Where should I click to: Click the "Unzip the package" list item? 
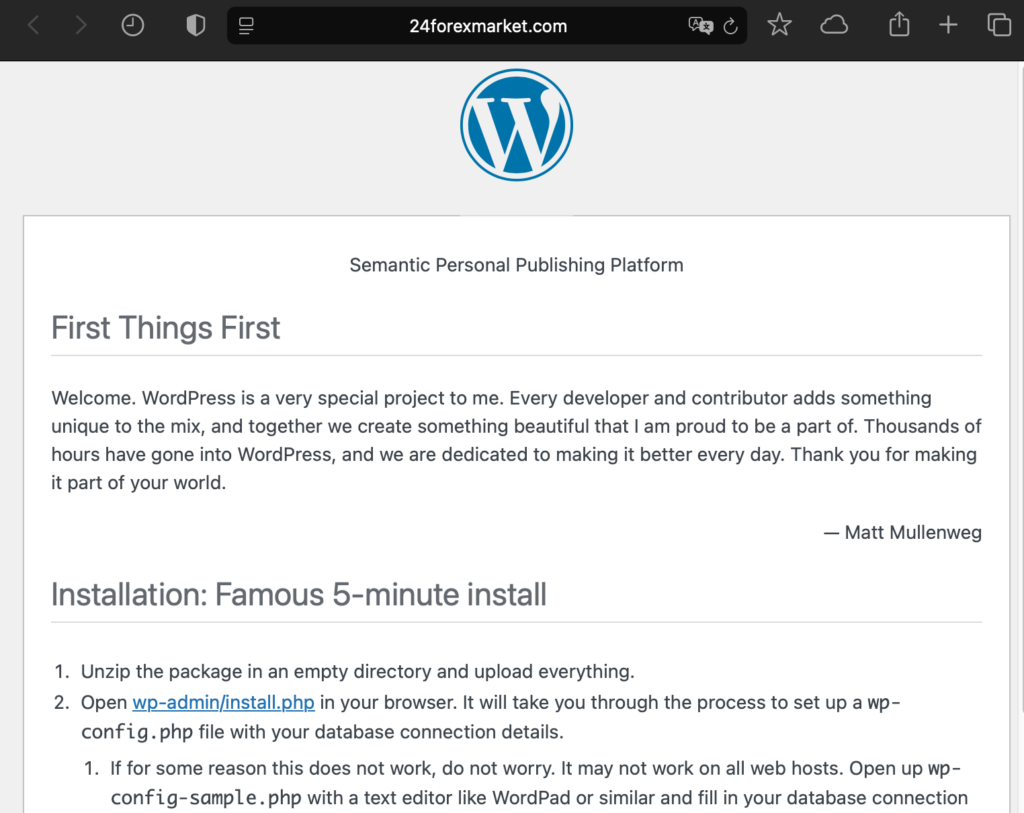(x=357, y=672)
